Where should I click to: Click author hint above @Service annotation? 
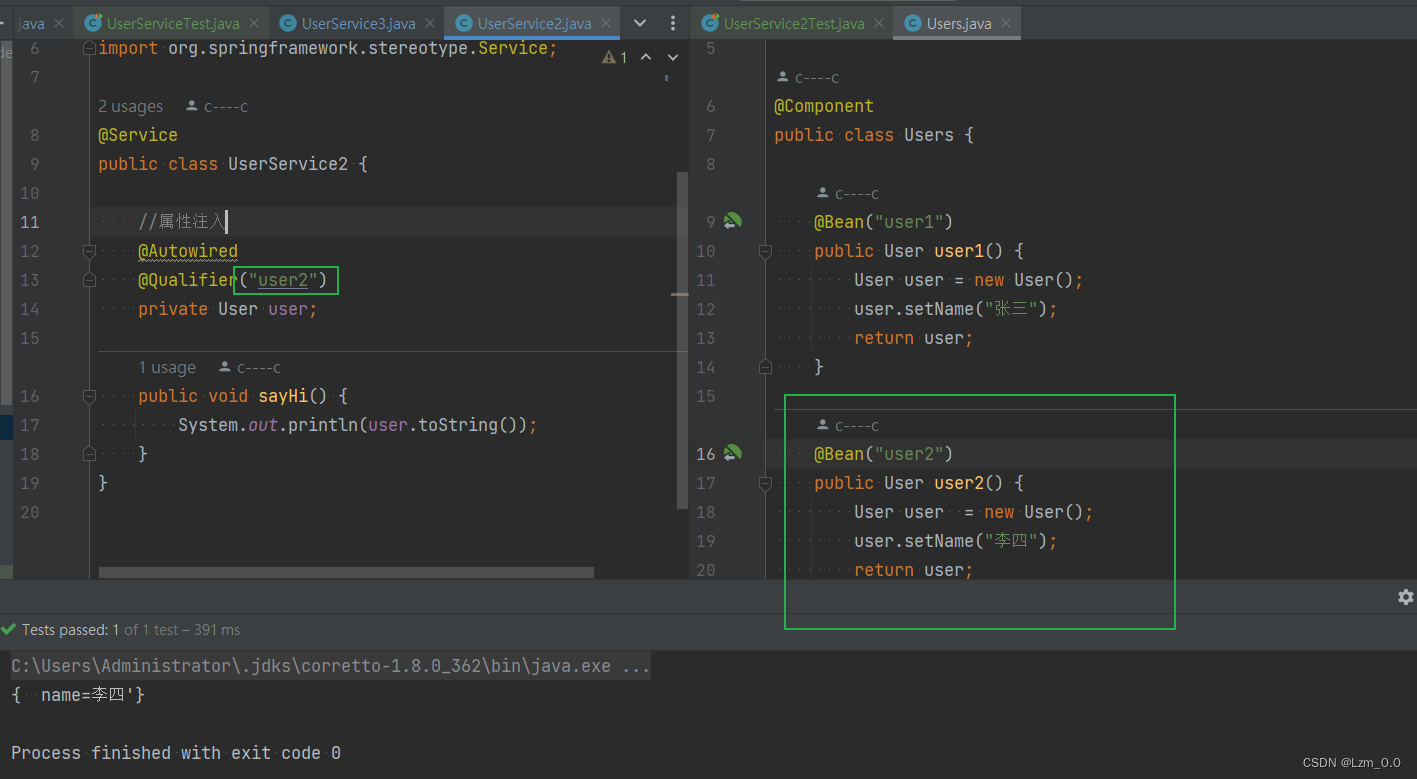click(x=216, y=107)
